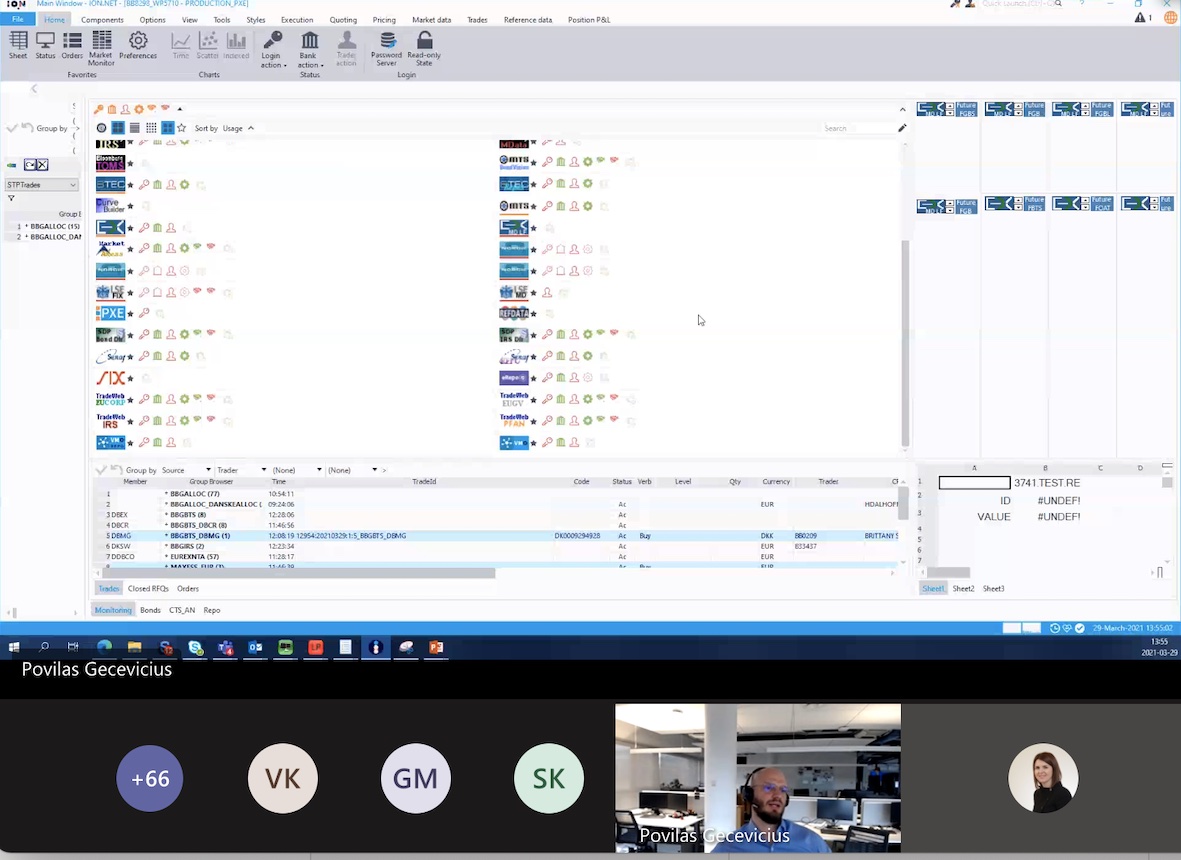Switch to the Sheet2 tab
The image size is (1181, 860).
963,589
